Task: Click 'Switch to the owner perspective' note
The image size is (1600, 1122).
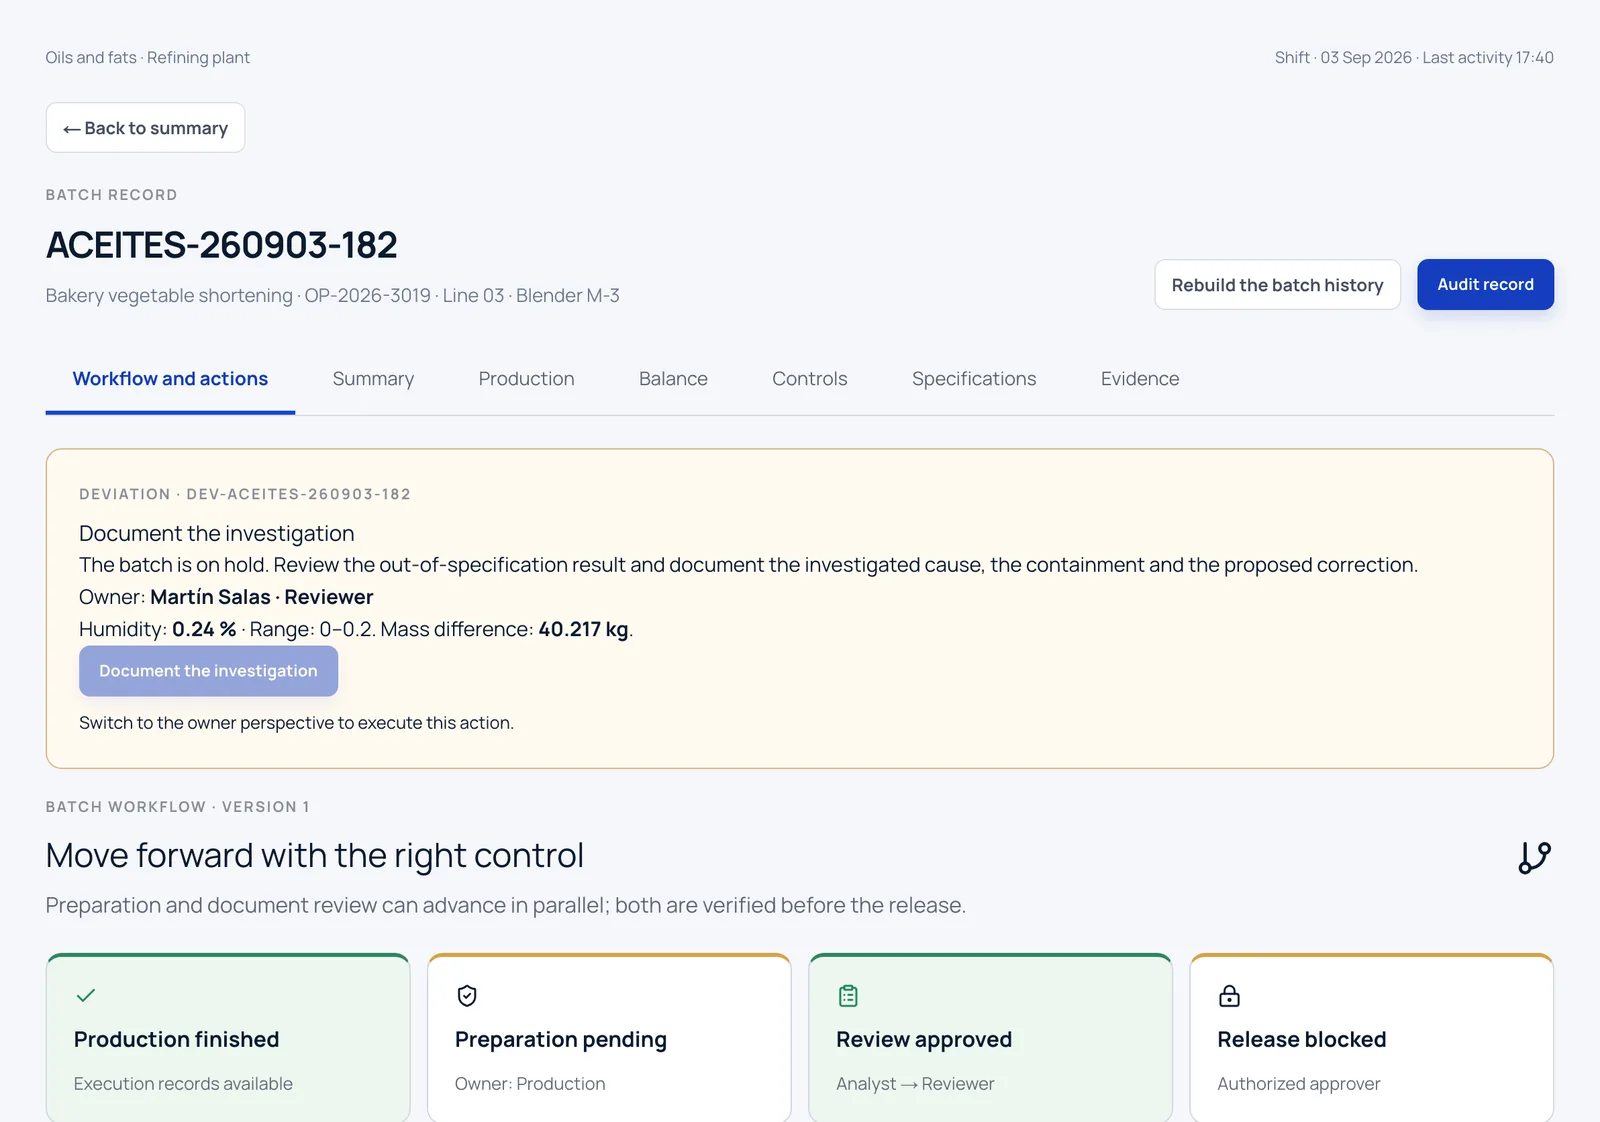Action: [296, 723]
